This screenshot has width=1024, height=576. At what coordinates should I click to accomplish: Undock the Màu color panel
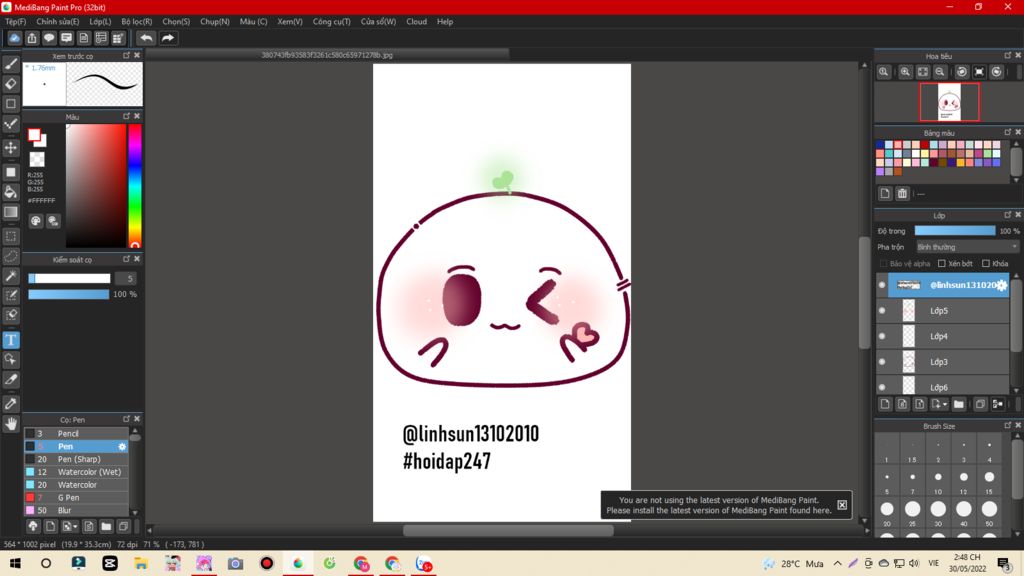pyautogui.click(x=127, y=116)
